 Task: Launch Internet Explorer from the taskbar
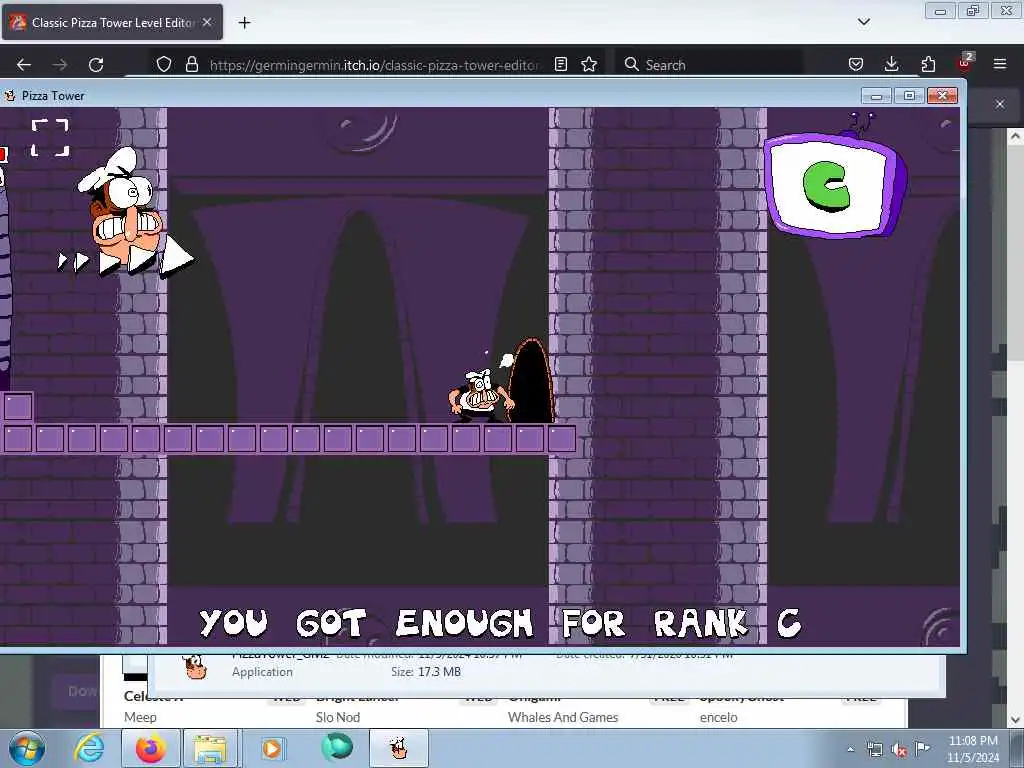[89, 748]
